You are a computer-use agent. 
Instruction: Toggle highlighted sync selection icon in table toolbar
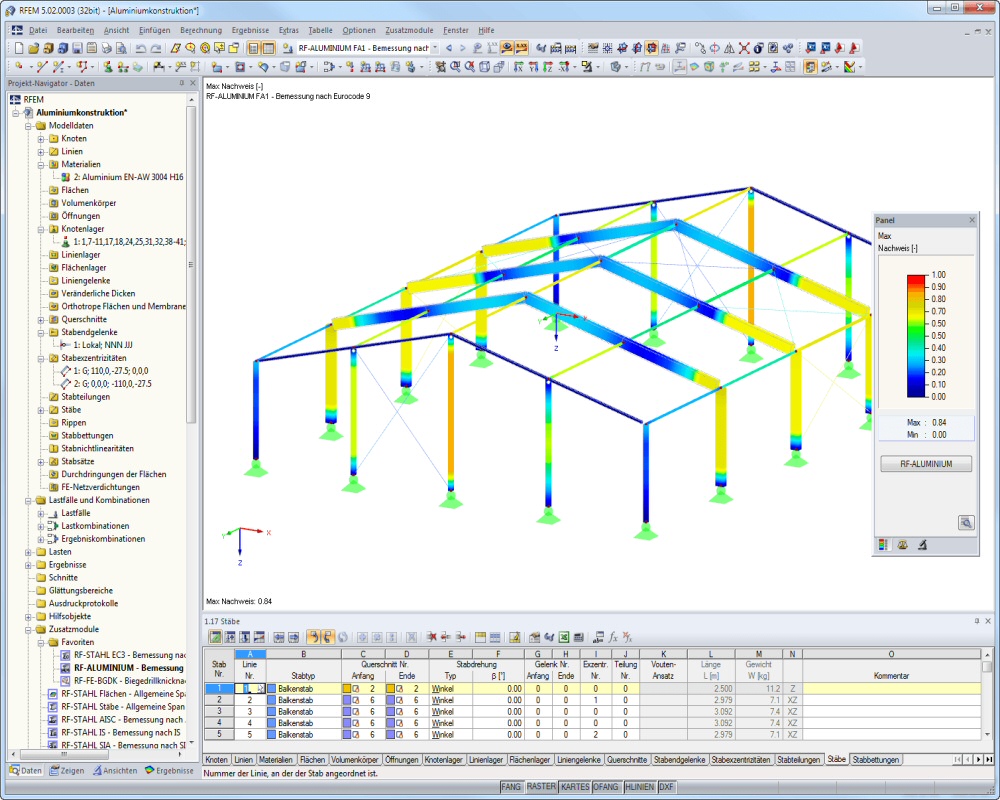[313, 637]
